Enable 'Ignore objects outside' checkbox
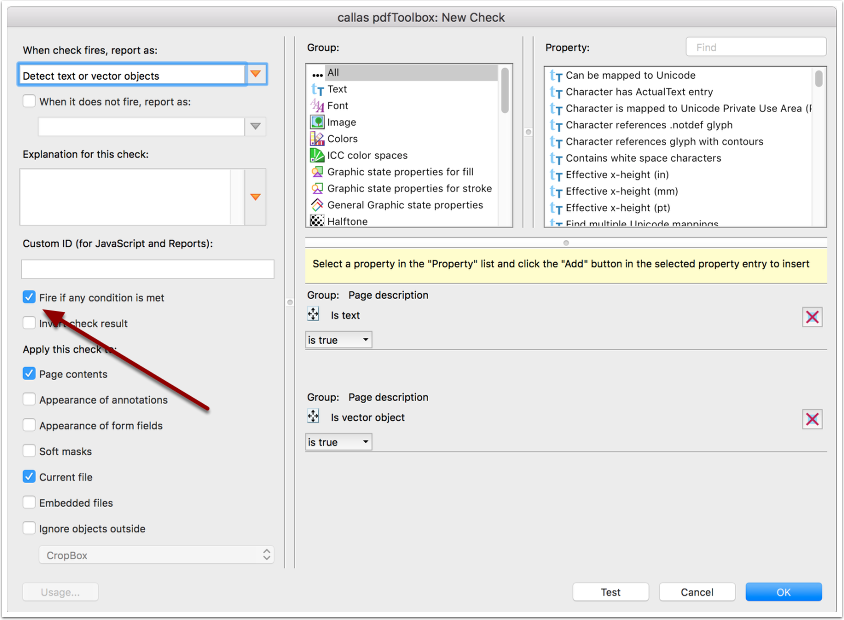The height and width of the screenshot is (620, 844). click(29, 529)
